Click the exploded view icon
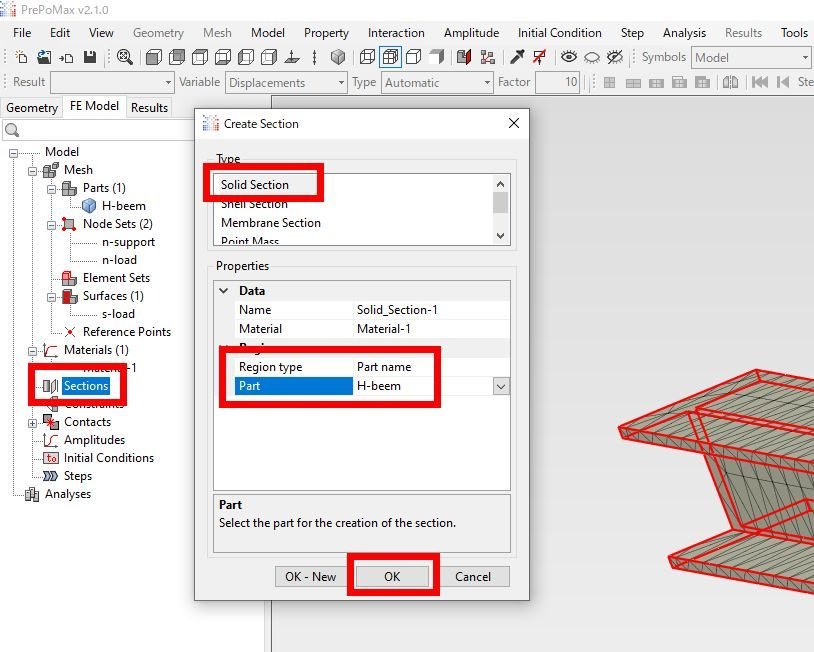Screen dimensions: 814x652 487,57
